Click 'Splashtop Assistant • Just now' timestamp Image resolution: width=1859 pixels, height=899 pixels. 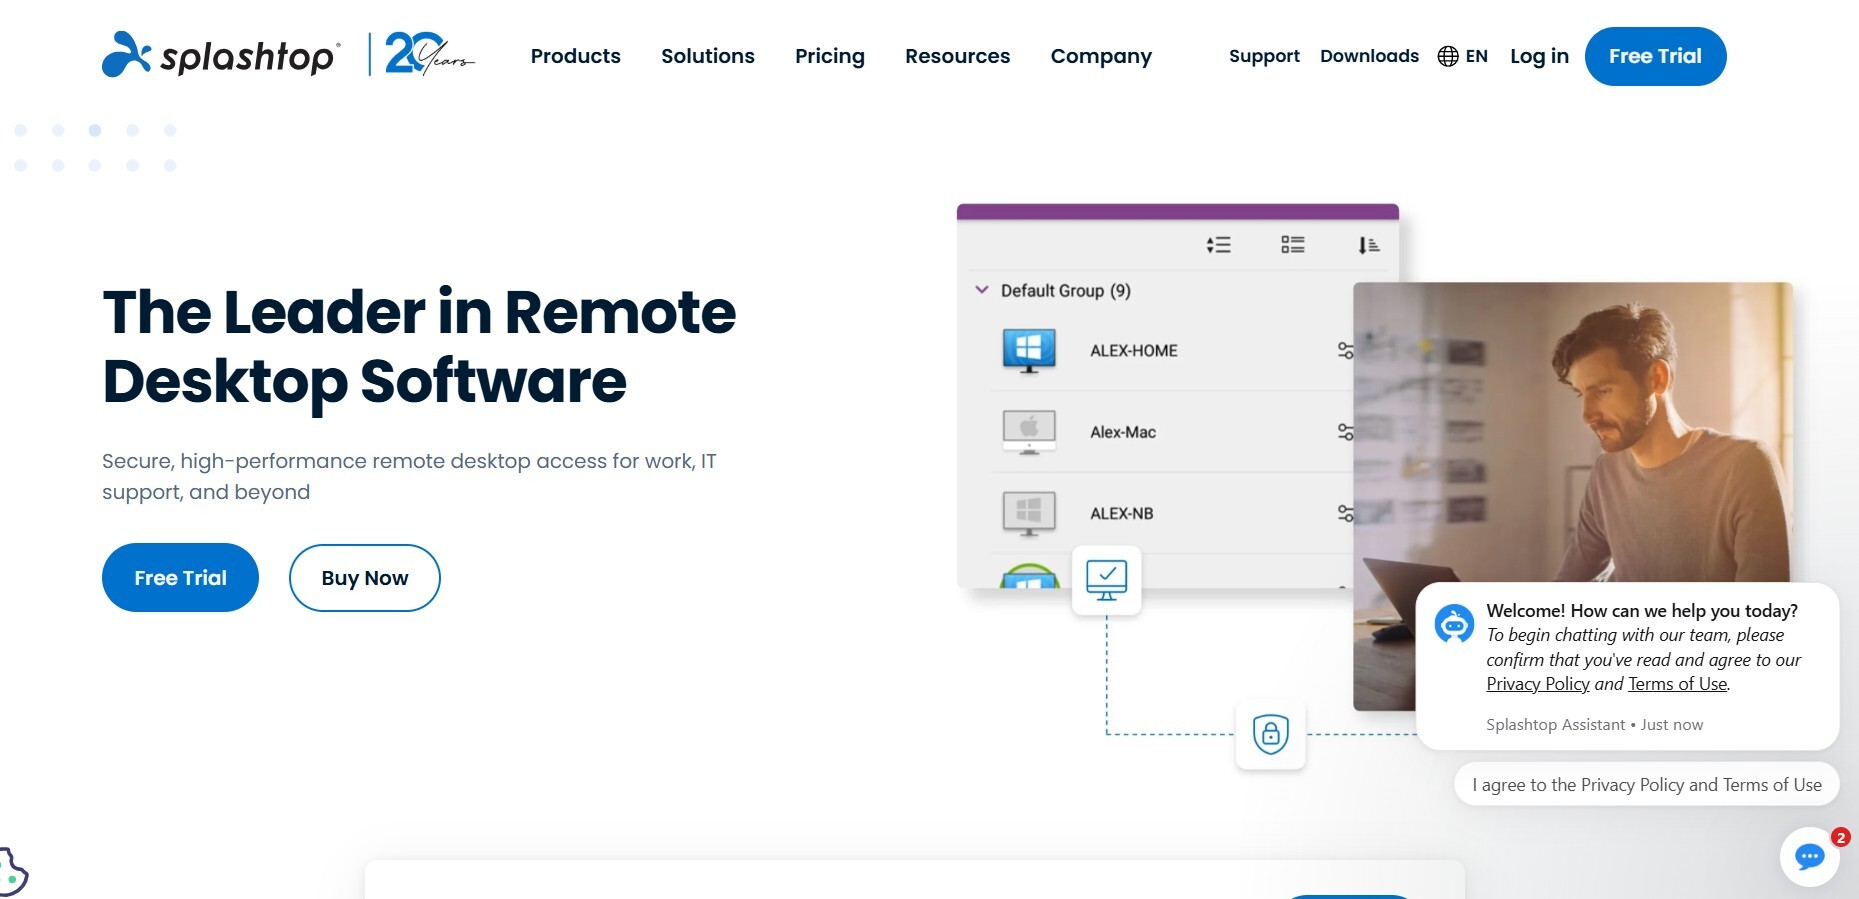[x=1594, y=725]
